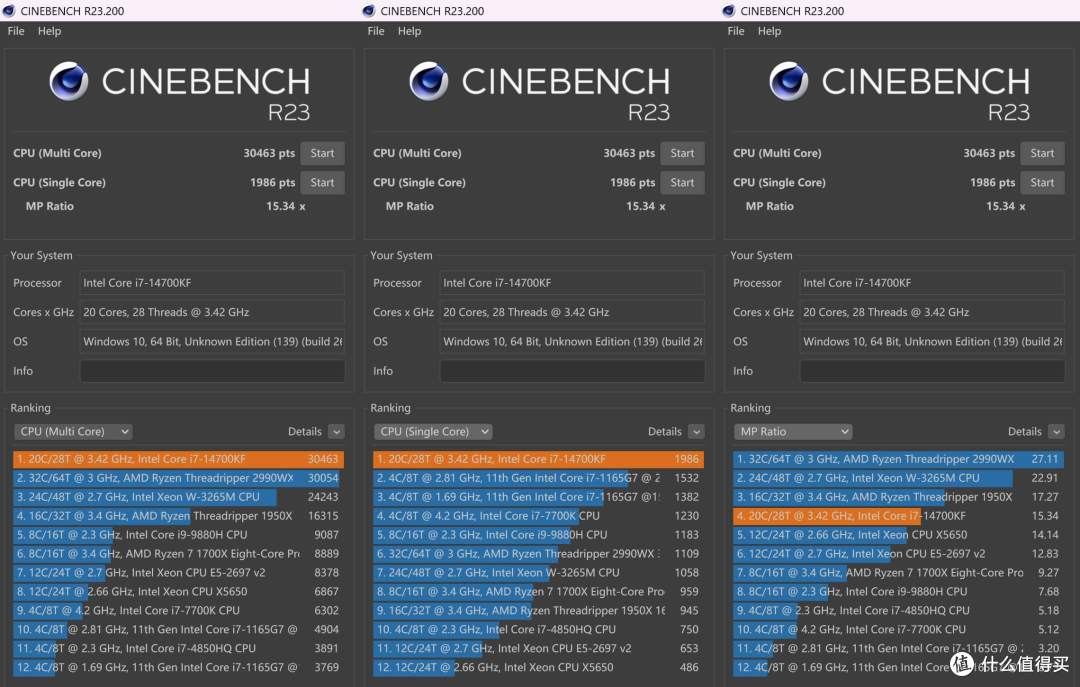
Task: Start CPU Multi Core test in middle window
Action: pos(682,153)
